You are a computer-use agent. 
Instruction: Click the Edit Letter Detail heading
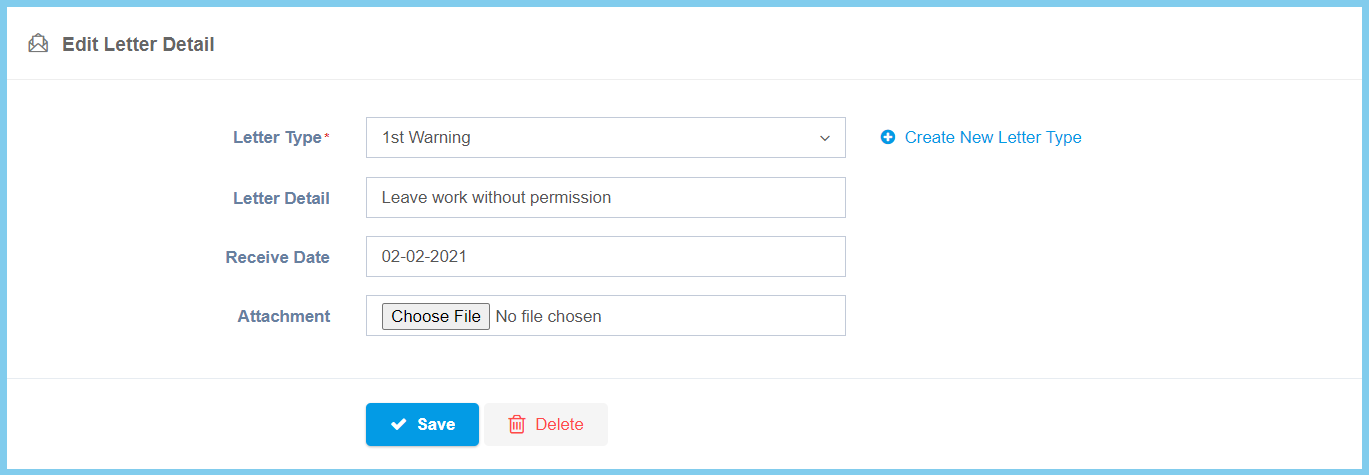tap(138, 44)
